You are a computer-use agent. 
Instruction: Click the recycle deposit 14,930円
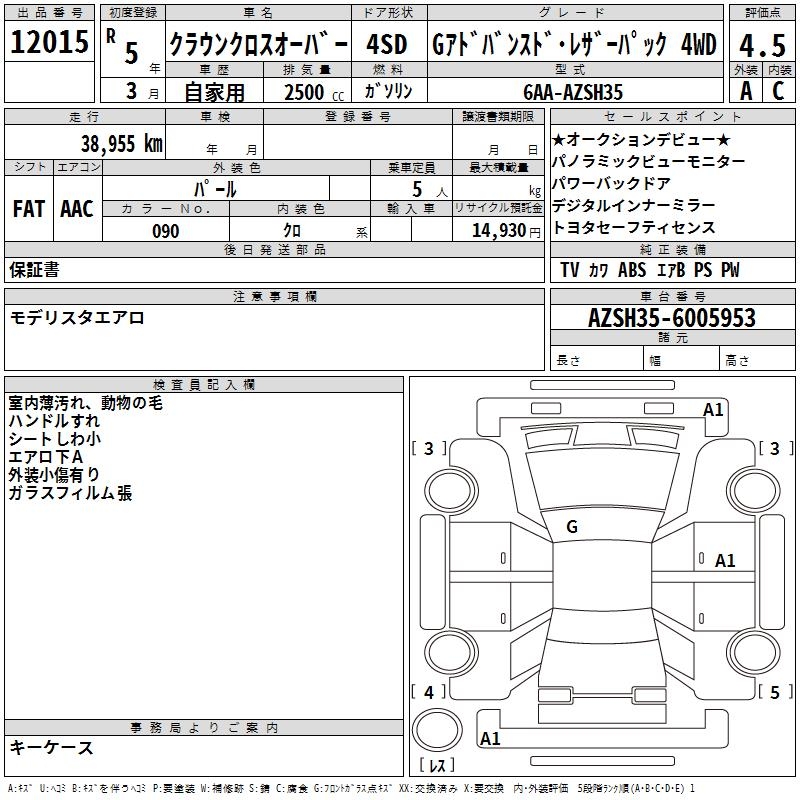[x=506, y=231]
